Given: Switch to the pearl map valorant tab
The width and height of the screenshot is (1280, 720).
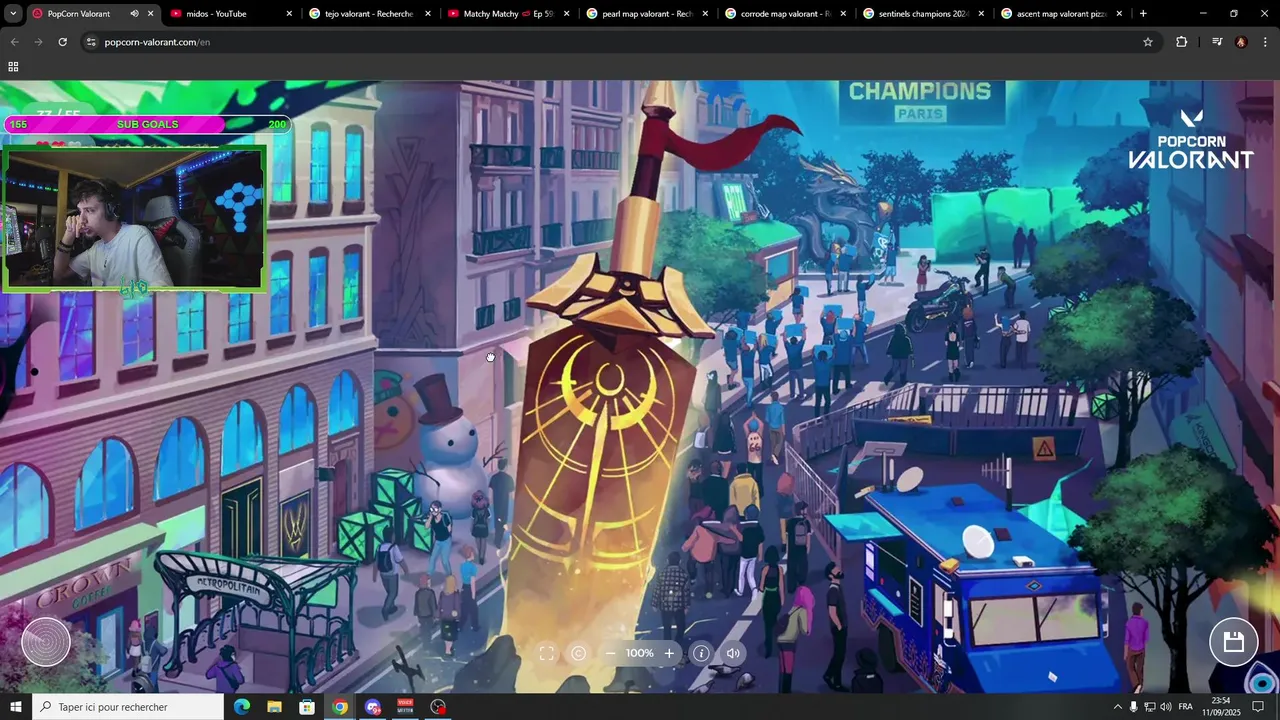Looking at the screenshot, I should [647, 14].
